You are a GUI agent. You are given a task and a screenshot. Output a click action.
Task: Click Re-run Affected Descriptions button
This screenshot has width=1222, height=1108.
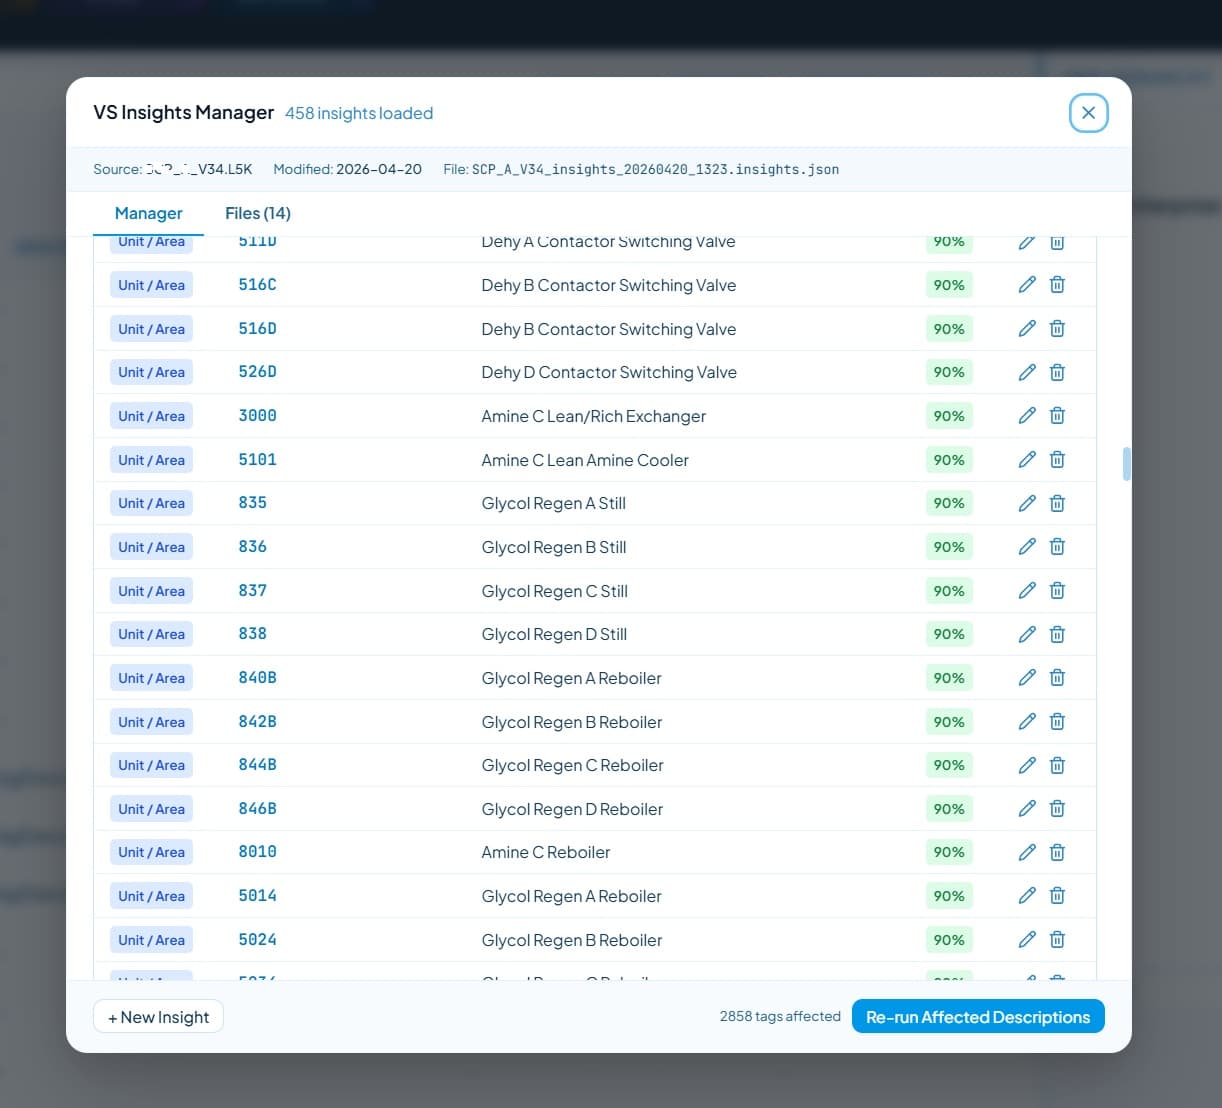pyautogui.click(x=978, y=1017)
